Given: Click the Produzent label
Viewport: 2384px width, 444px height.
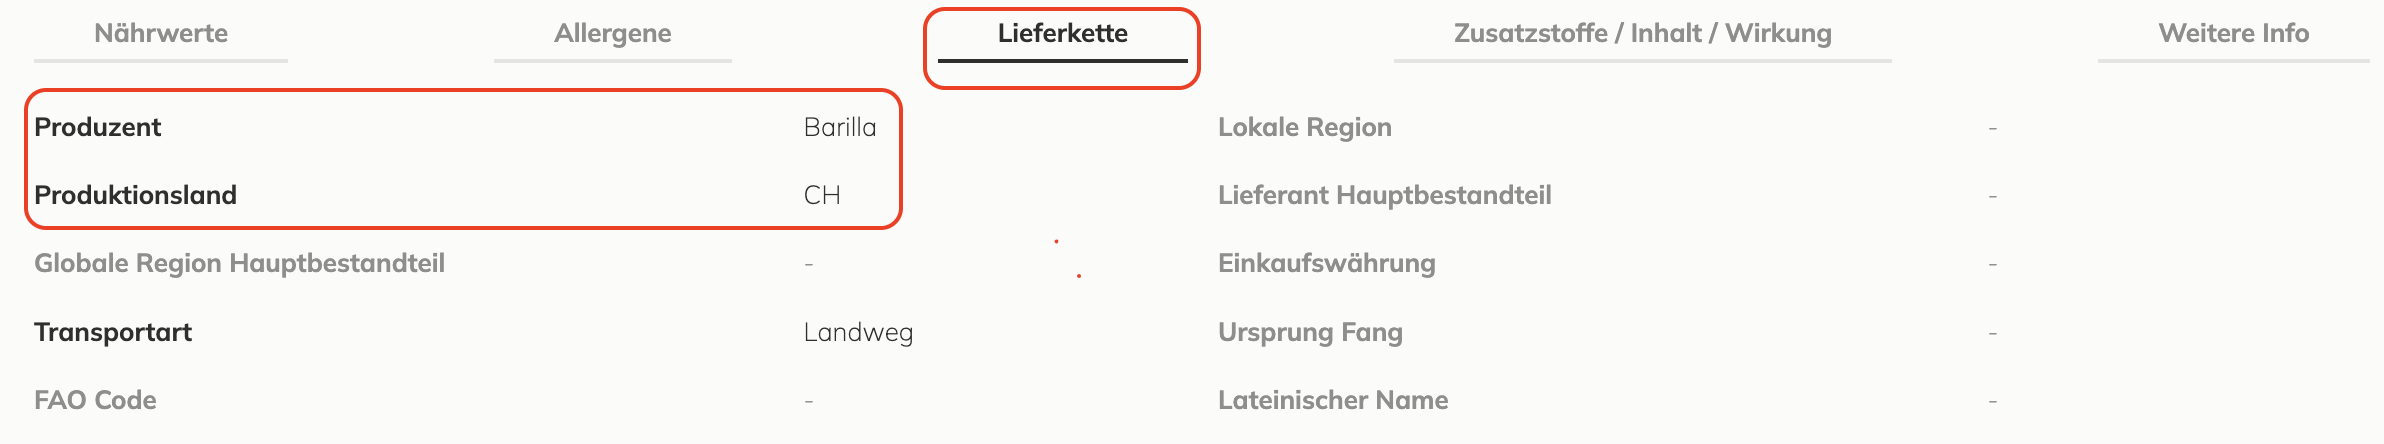Looking at the screenshot, I should click(98, 127).
